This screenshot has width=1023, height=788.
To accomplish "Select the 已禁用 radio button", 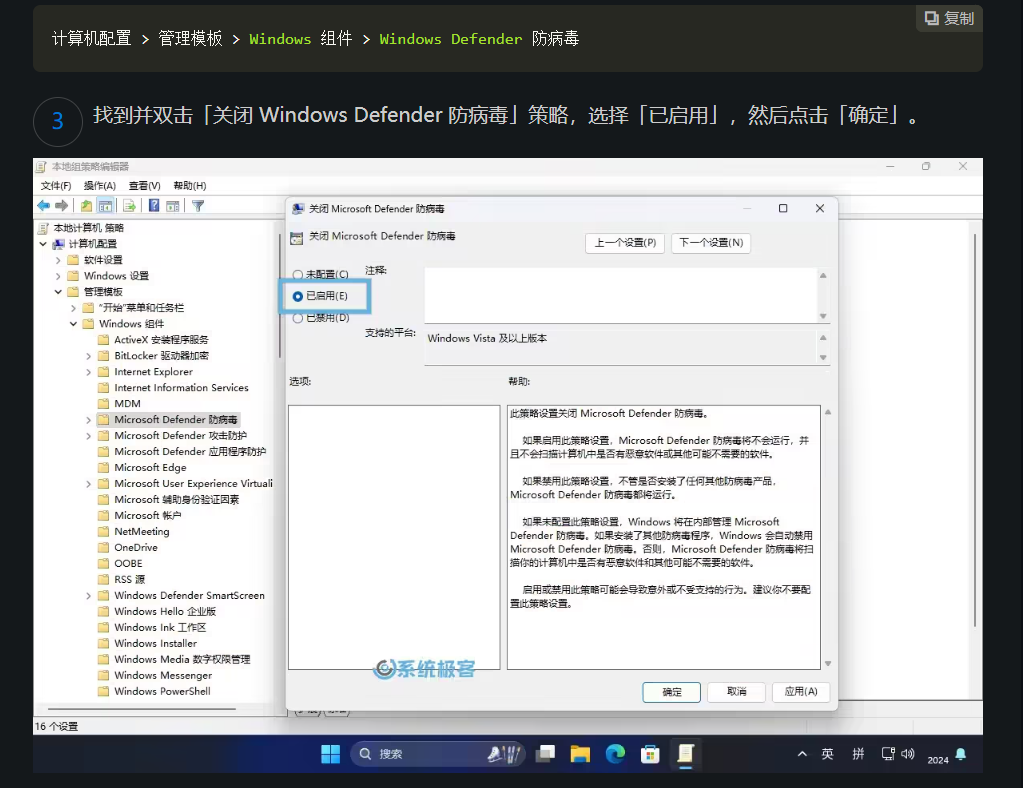I will pos(298,318).
